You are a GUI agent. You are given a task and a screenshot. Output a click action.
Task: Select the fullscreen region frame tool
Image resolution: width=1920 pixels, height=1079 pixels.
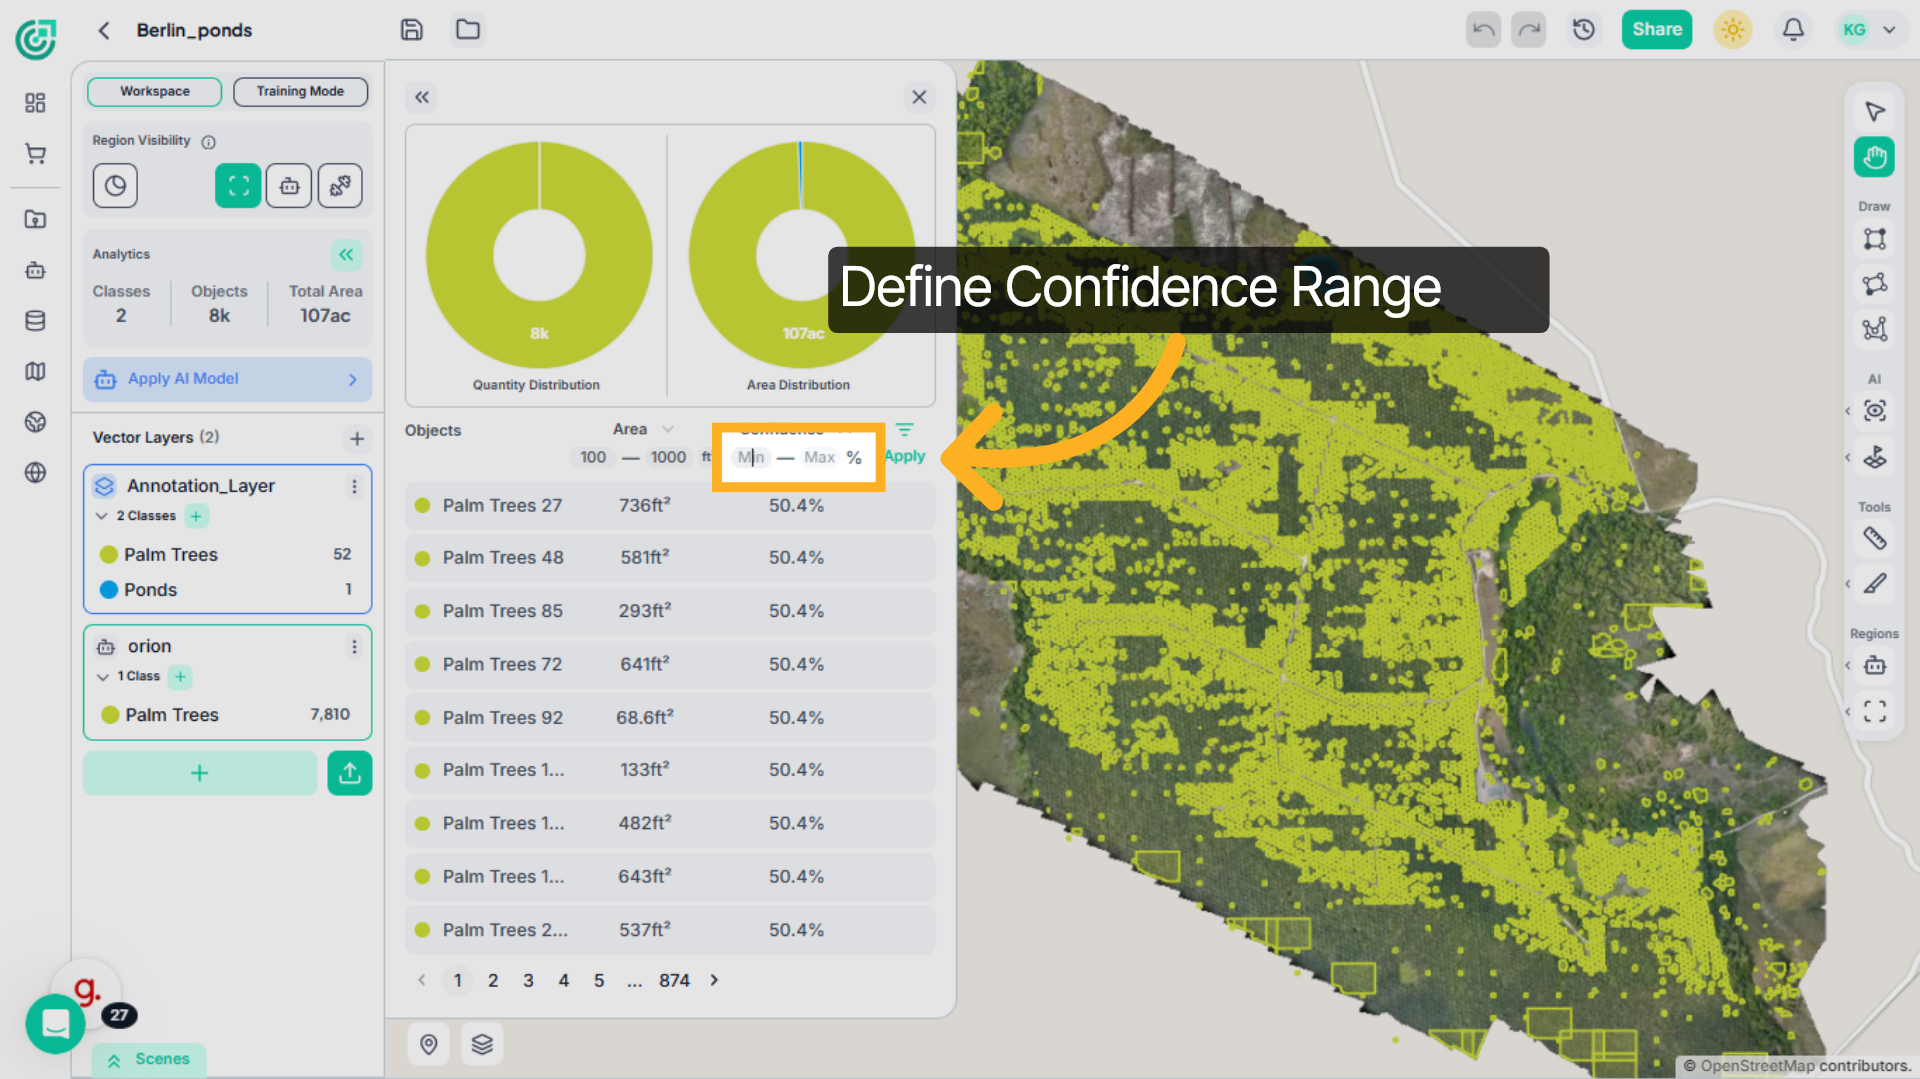pyautogui.click(x=1874, y=711)
